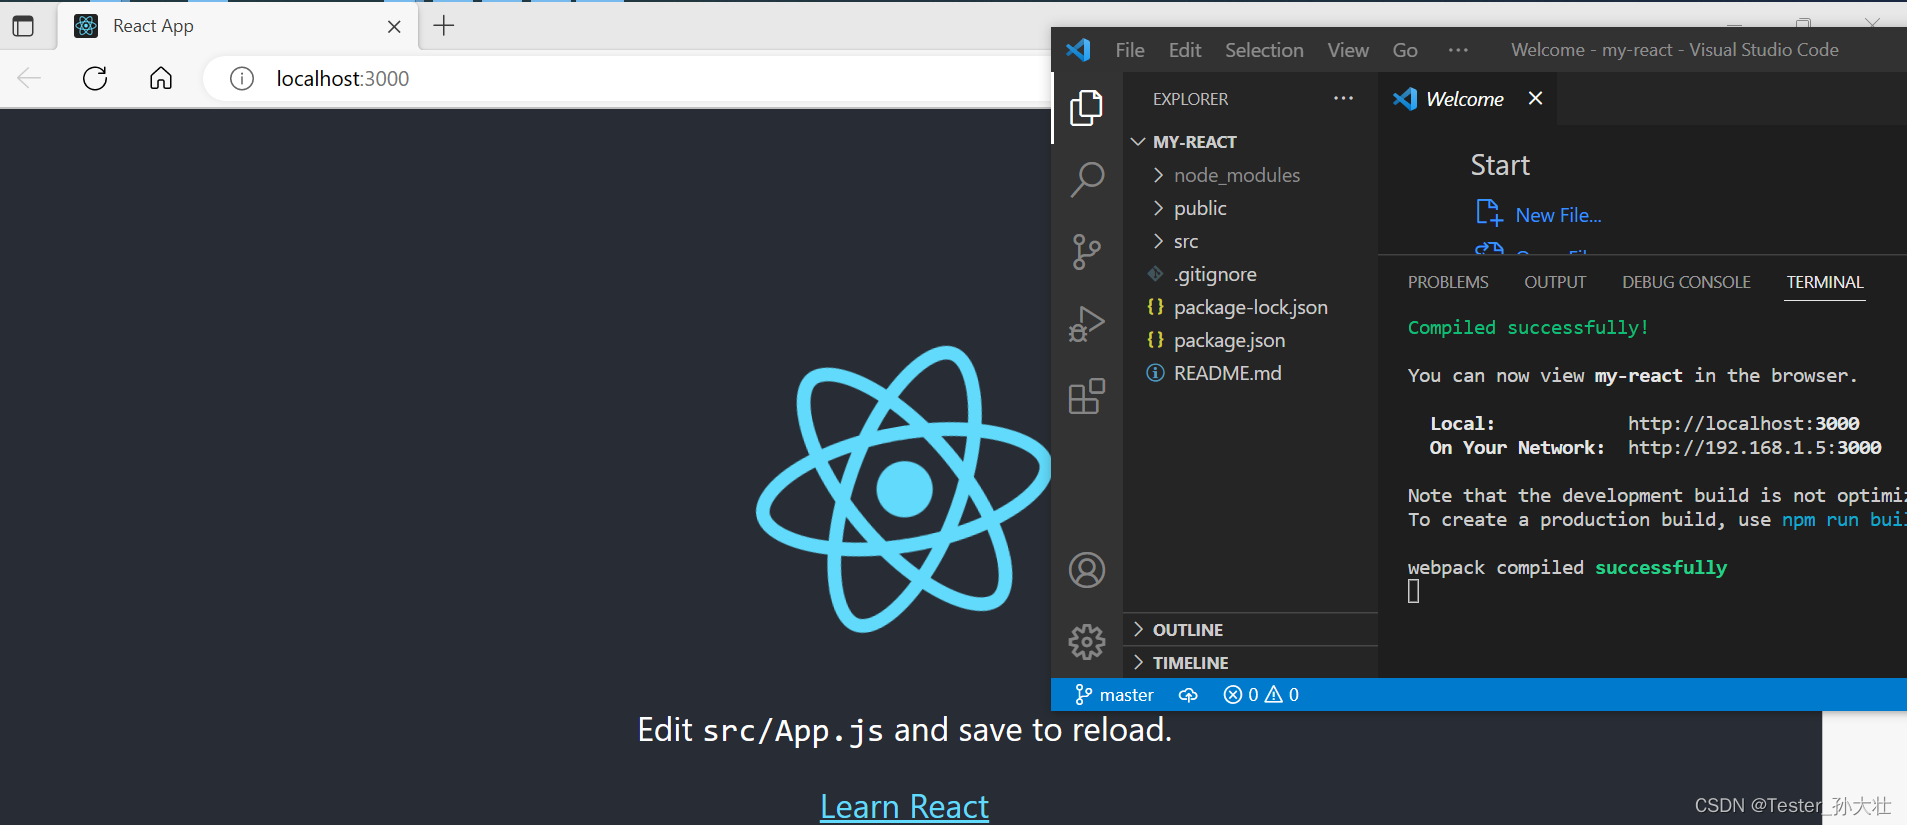Click the terminal cursor prompt

1413,592
